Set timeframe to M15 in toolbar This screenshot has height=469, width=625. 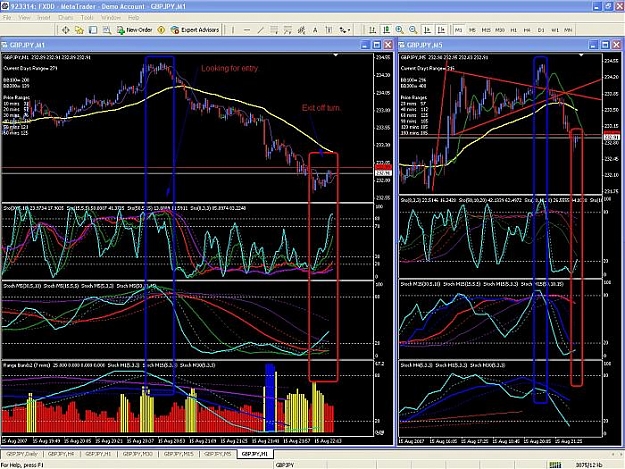pos(486,30)
